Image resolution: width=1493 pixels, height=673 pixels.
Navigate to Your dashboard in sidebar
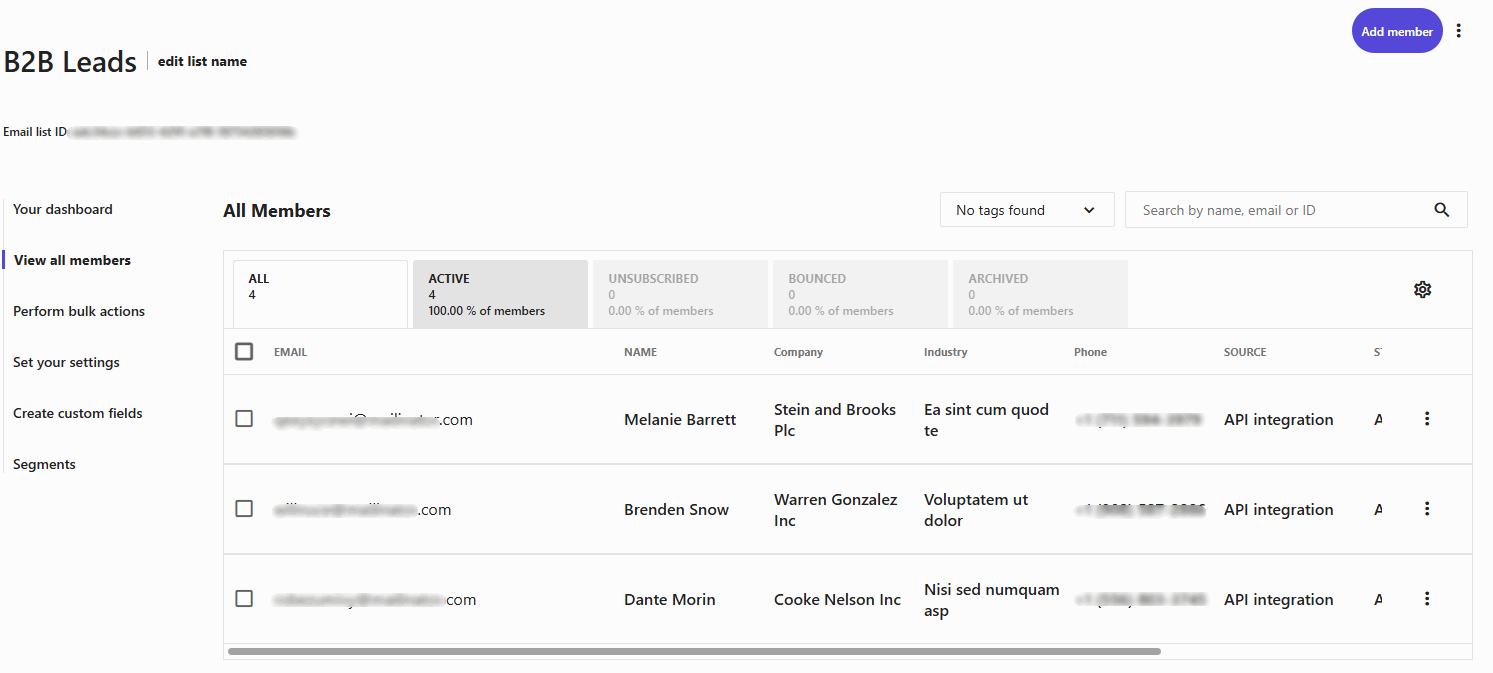click(x=62, y=209)
